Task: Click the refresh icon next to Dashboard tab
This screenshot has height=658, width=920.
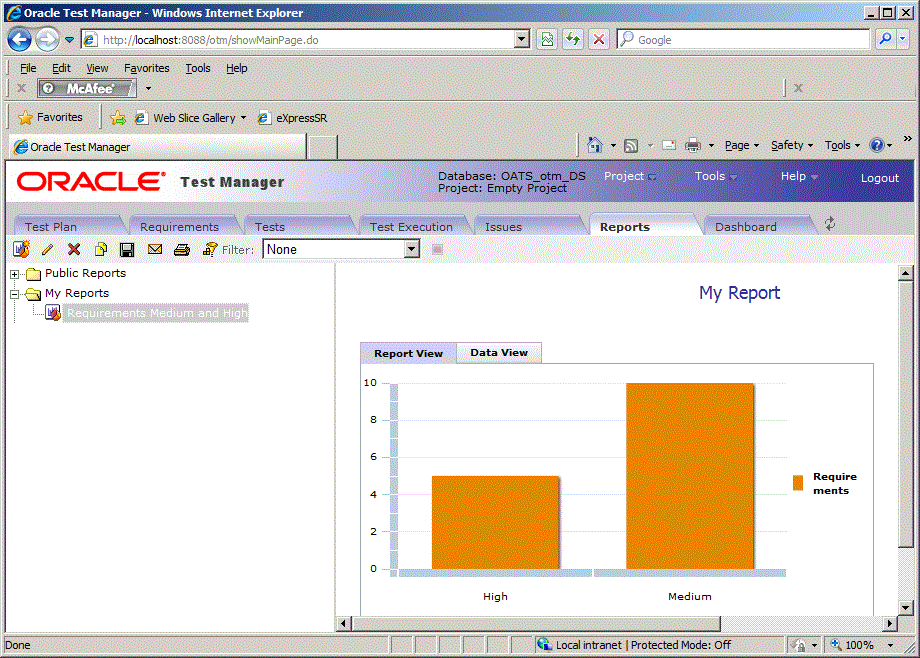Action: (830, 224)
